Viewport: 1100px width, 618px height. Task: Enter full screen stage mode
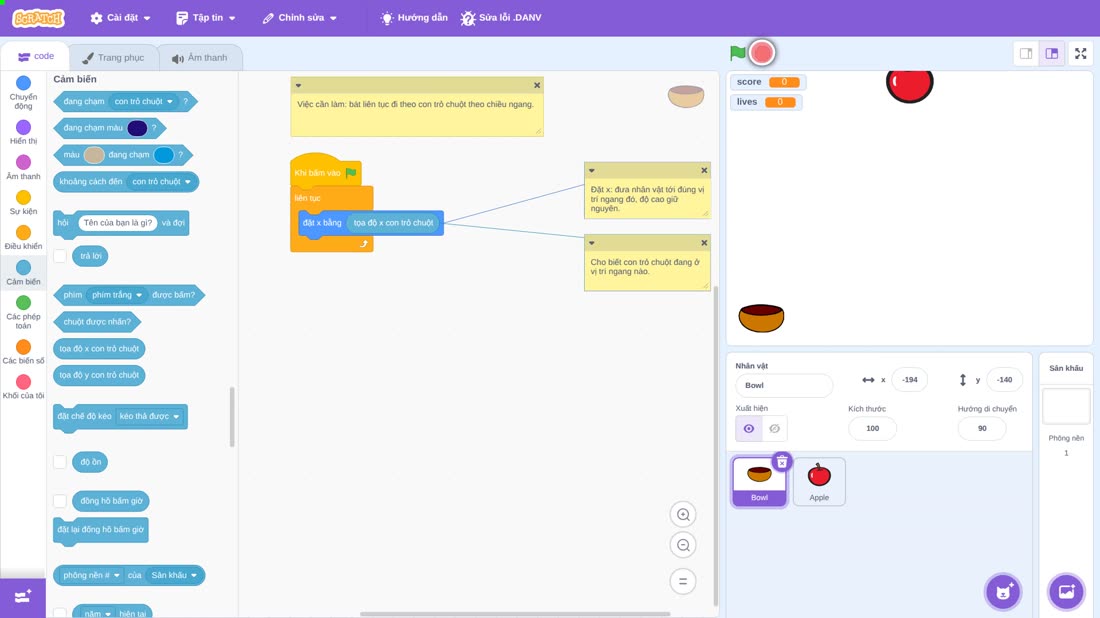(x=1080, y=53)
